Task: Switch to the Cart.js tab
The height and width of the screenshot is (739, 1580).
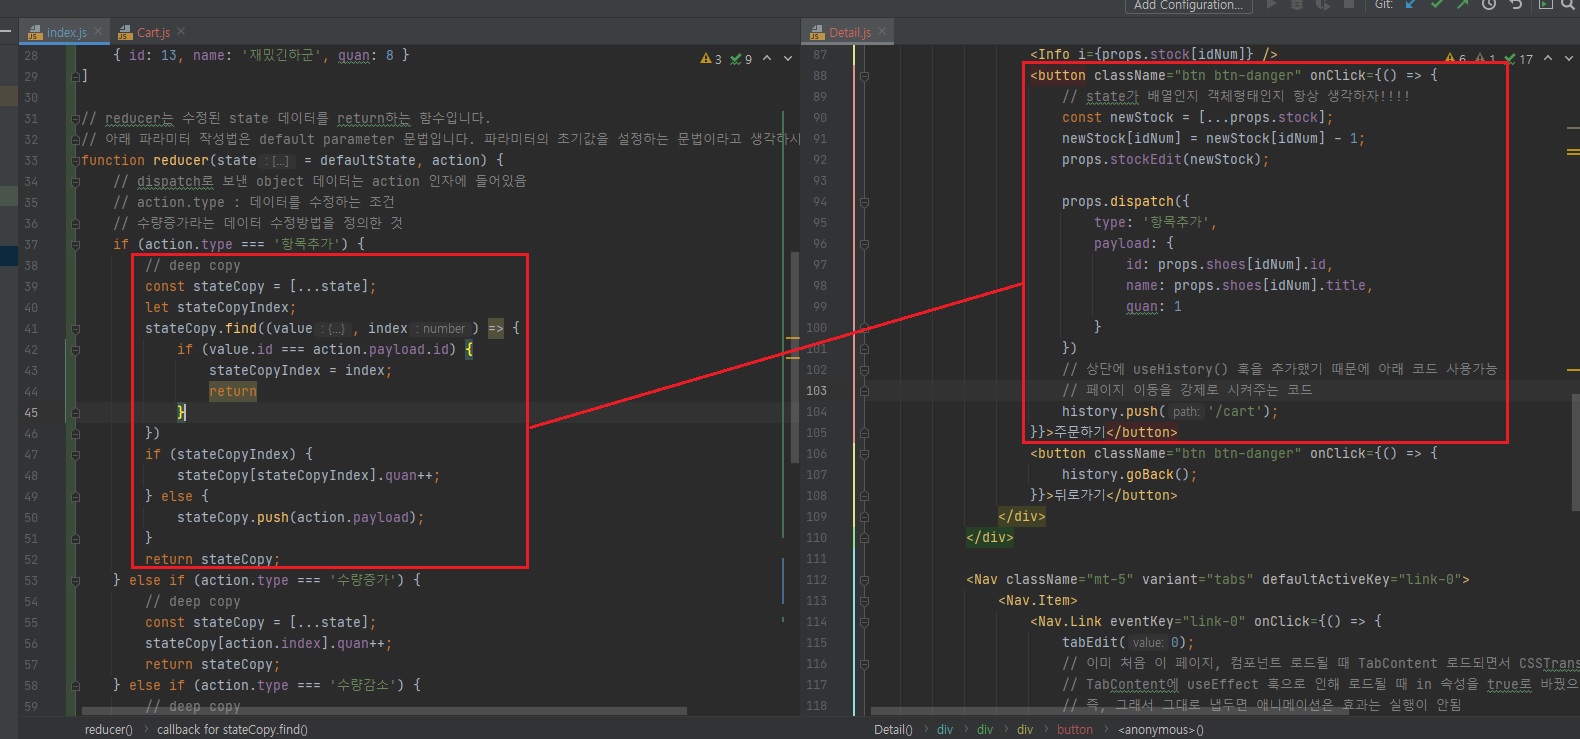Action: point(151,32)
